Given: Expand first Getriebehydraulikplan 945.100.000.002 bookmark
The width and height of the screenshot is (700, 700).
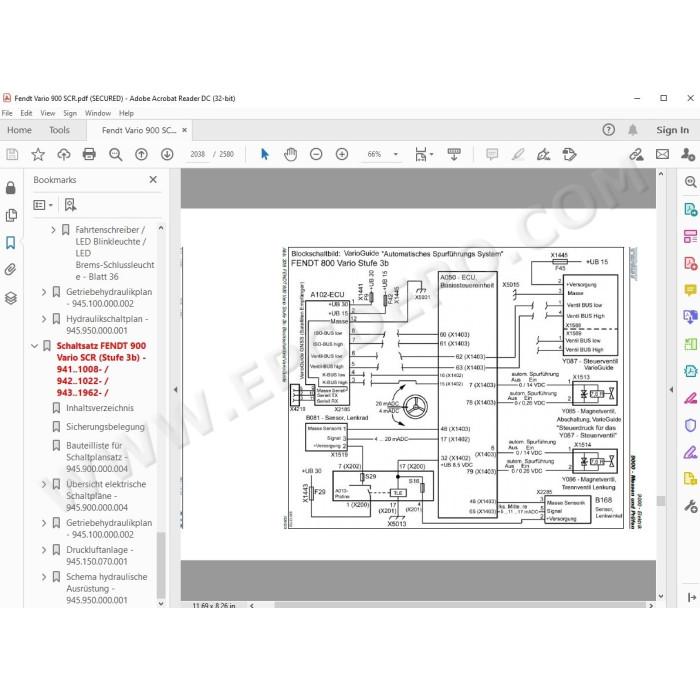Looking at the screenshot, I should [44, 292].
